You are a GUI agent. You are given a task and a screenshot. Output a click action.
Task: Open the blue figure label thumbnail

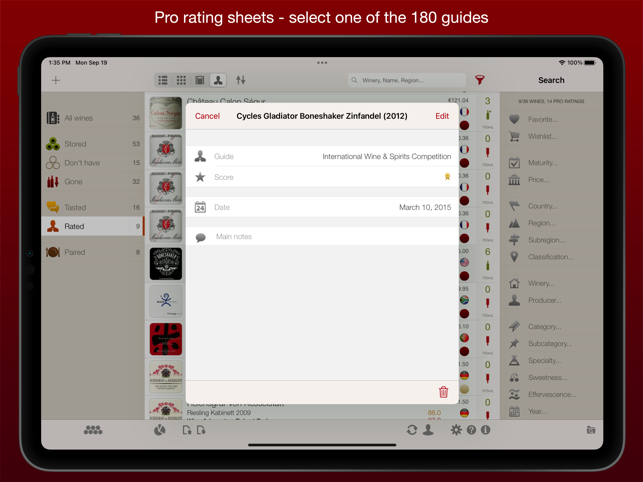(166, 302)
